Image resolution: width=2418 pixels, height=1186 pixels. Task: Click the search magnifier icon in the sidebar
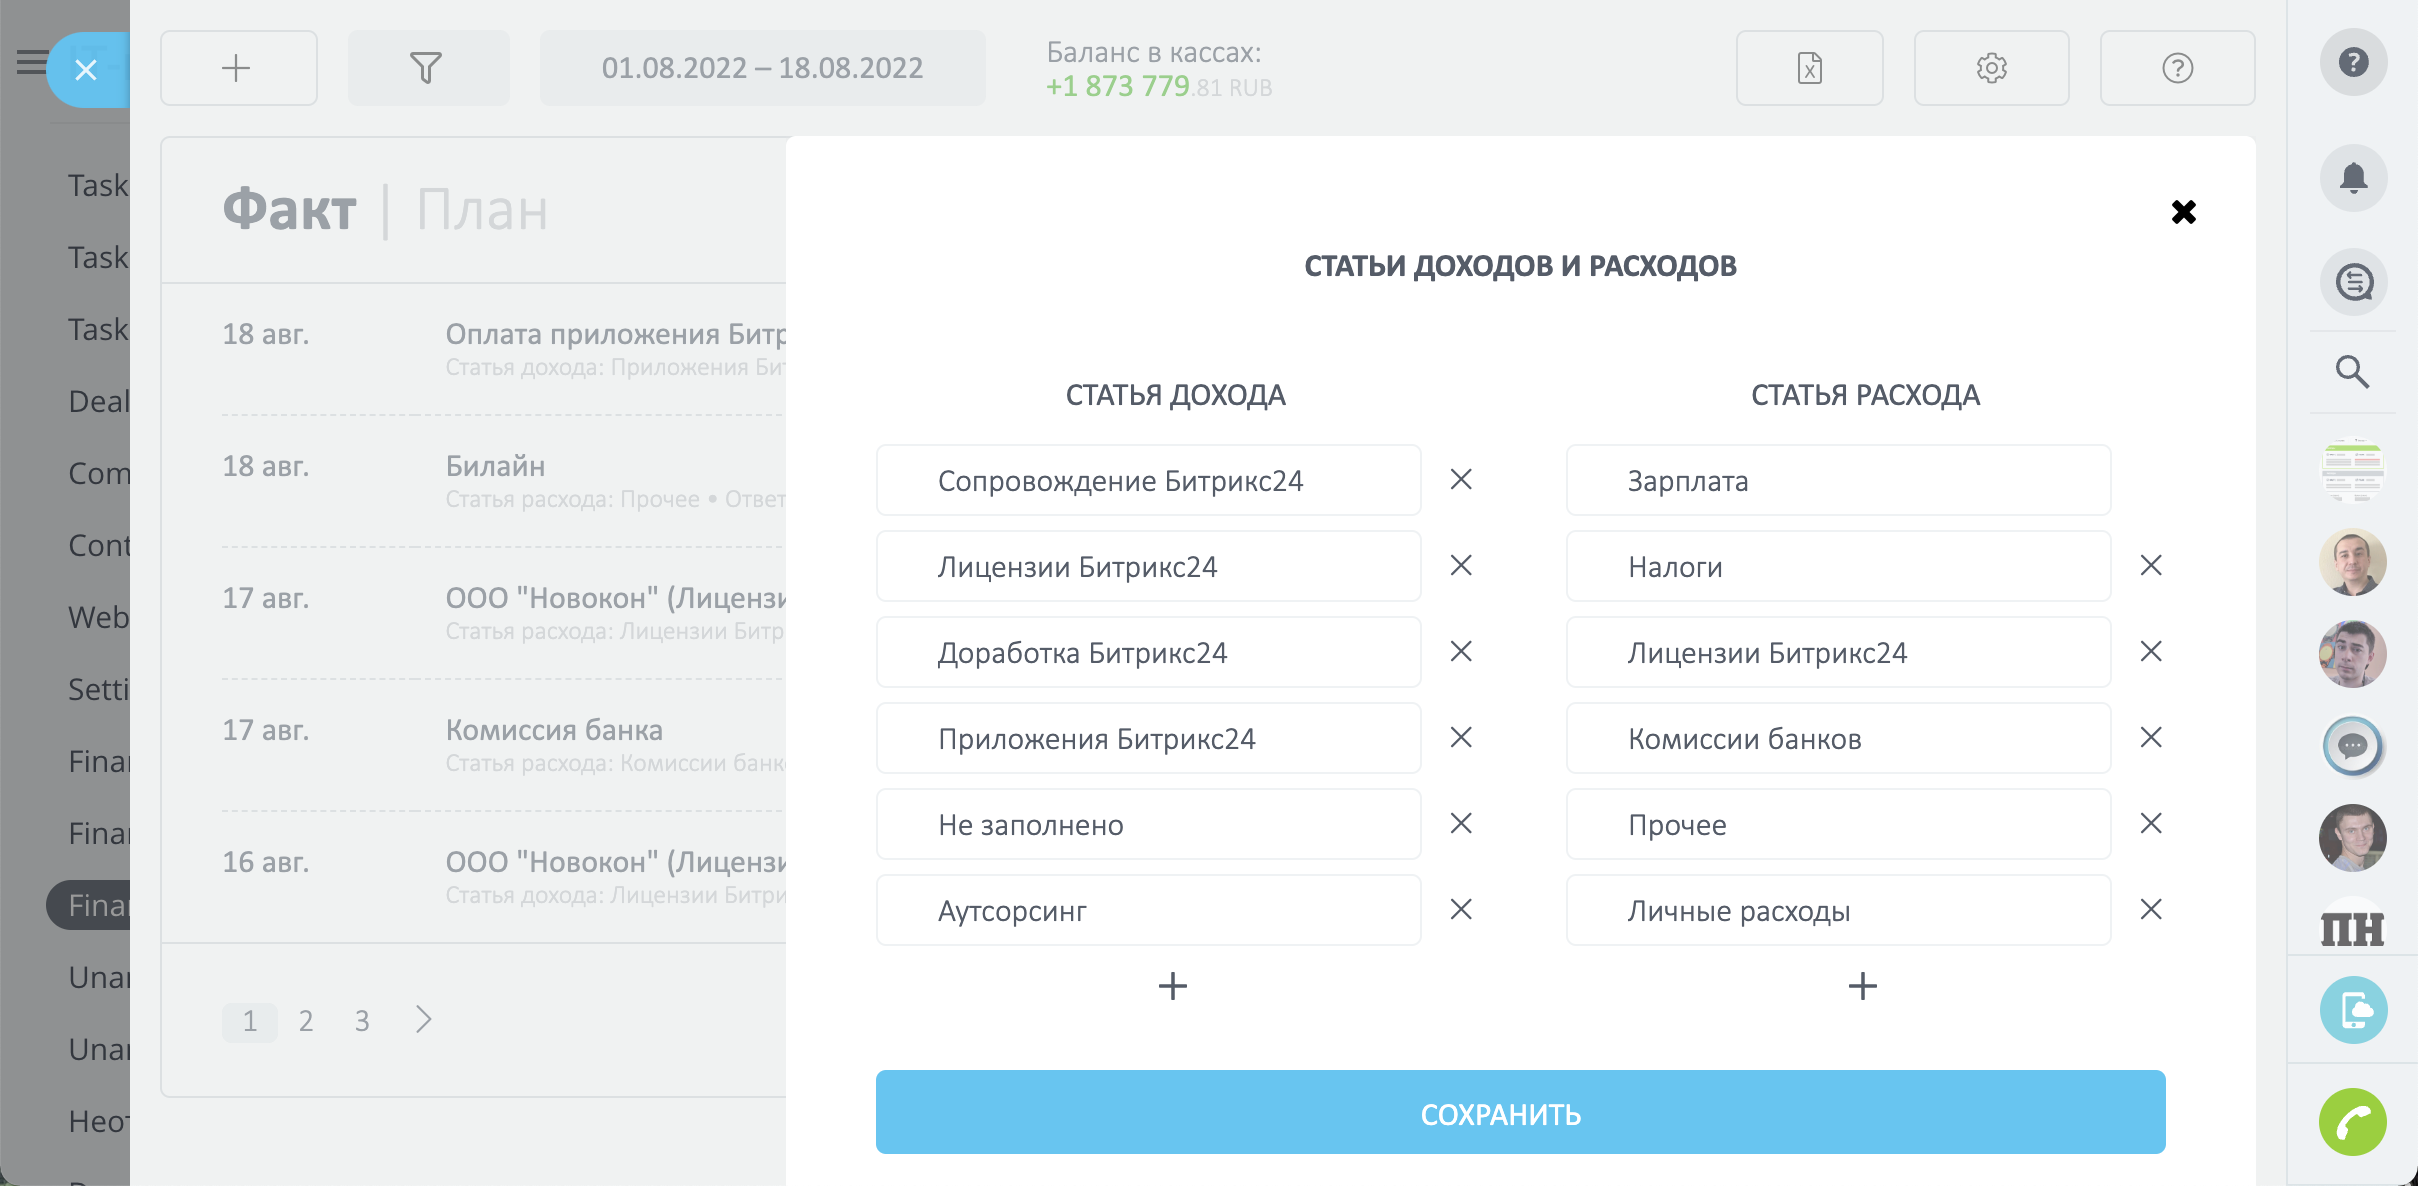pyautogui.click(x=2352, y=372)
